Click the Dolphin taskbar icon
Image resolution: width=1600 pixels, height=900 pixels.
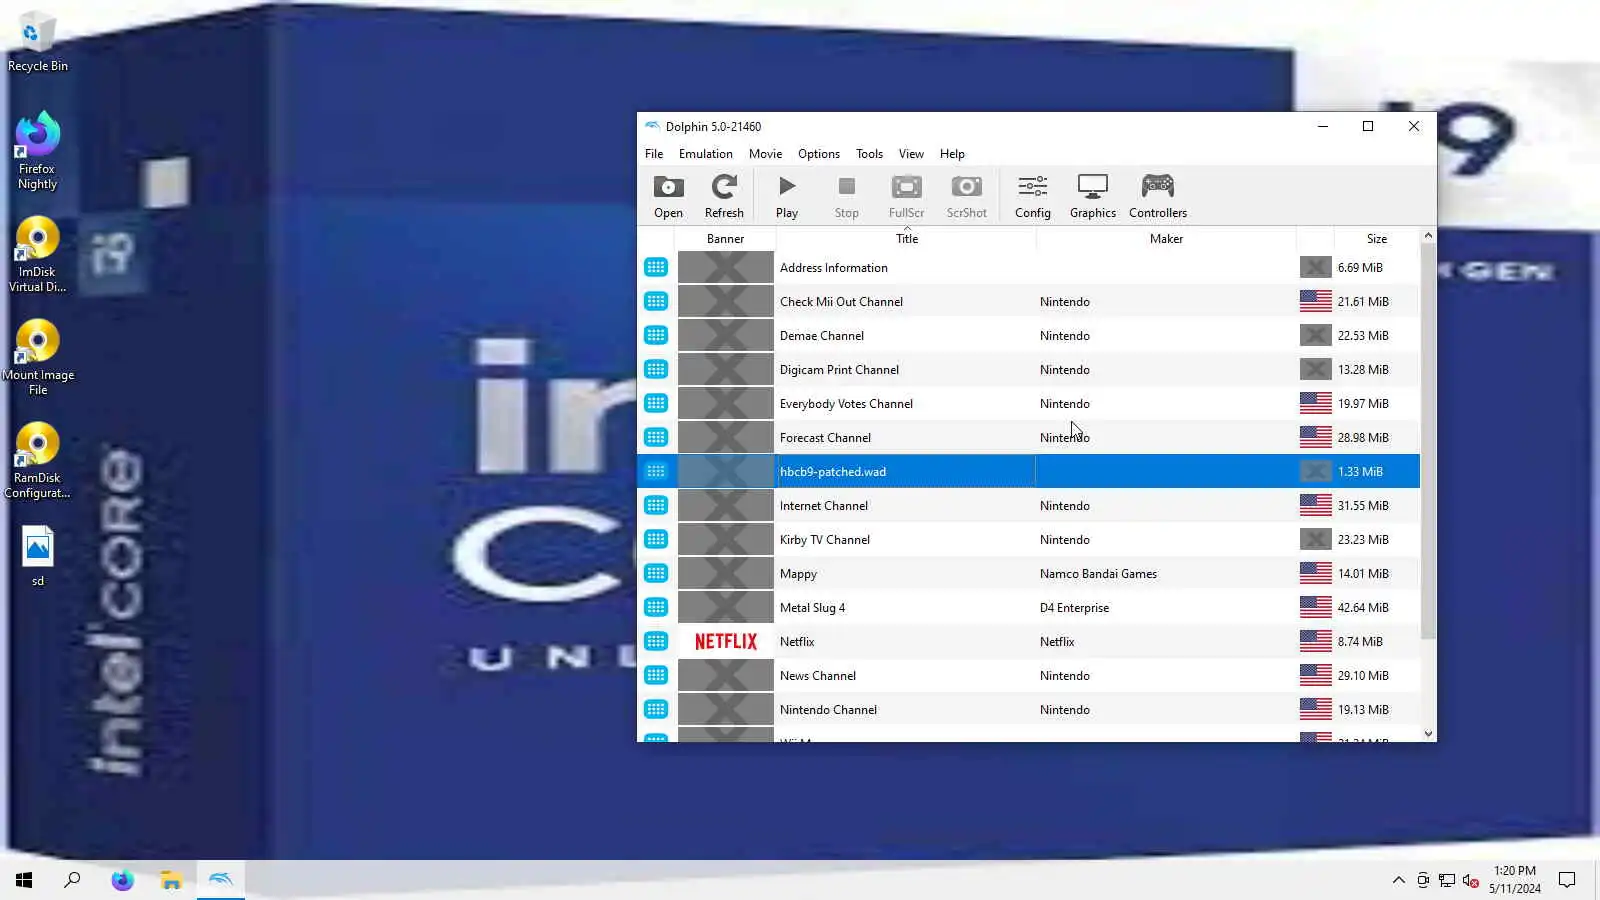pos(220,880)
